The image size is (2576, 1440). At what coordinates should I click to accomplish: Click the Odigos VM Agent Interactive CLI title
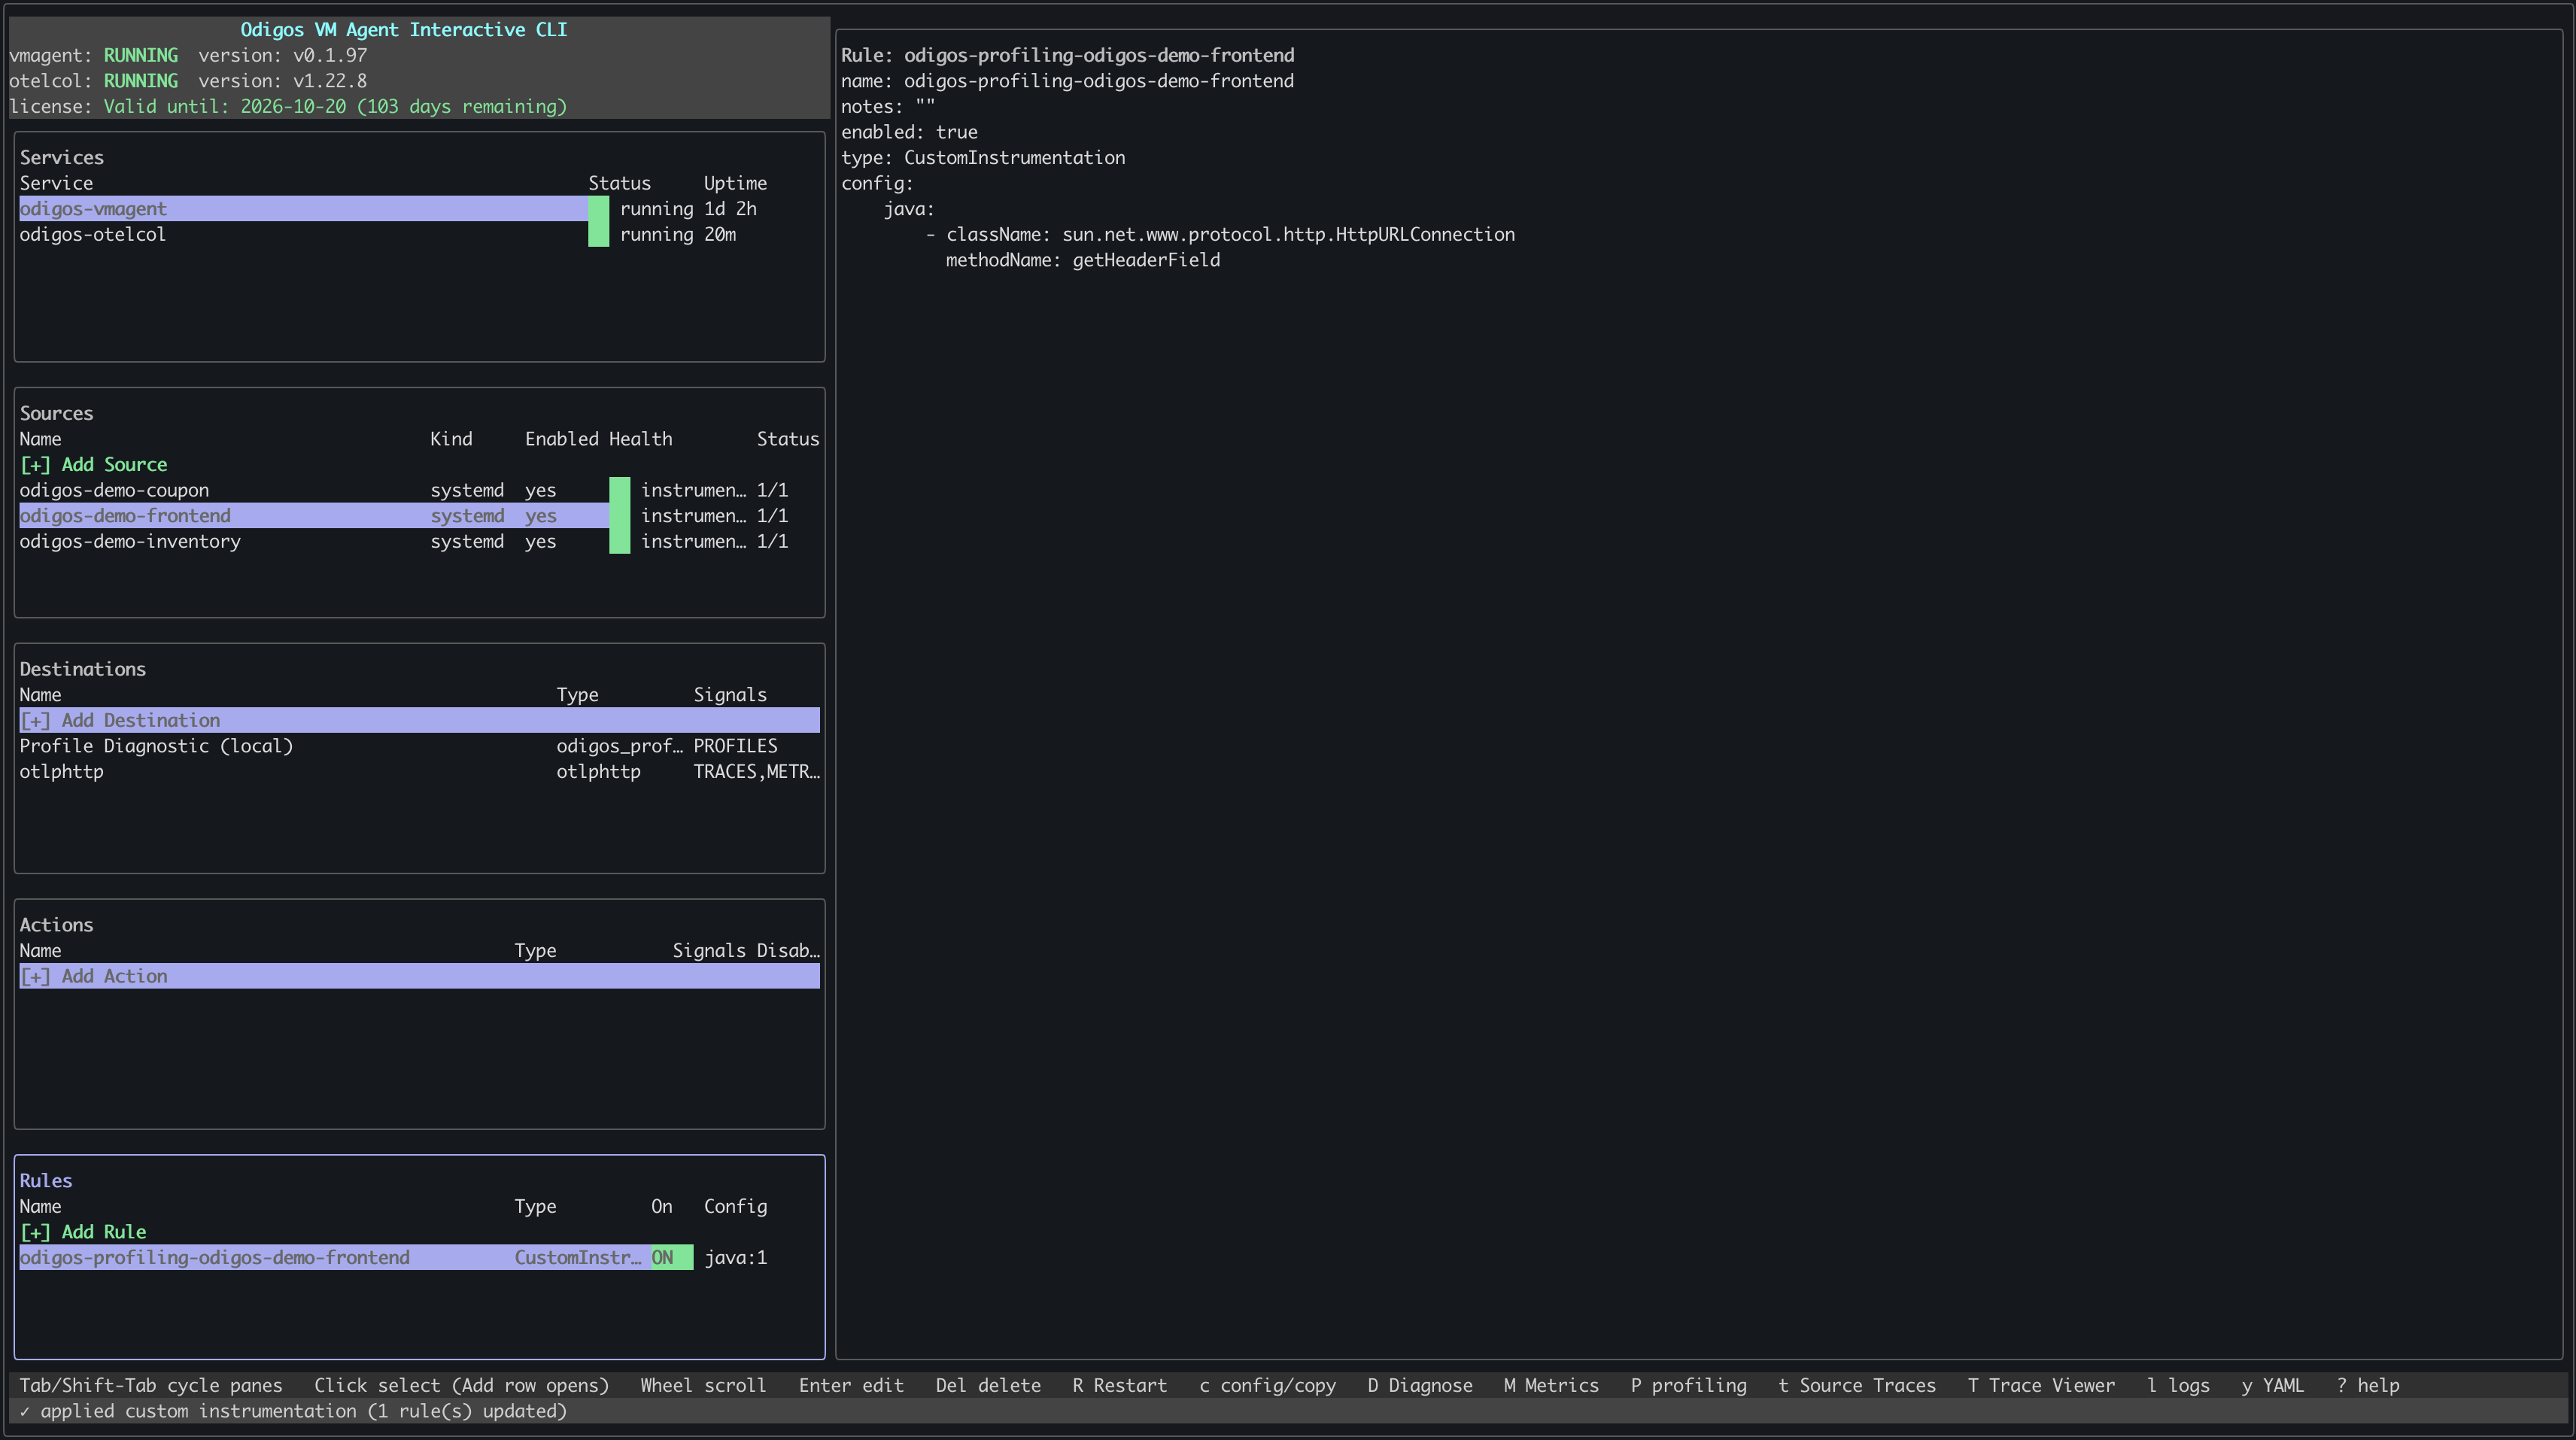404,30
